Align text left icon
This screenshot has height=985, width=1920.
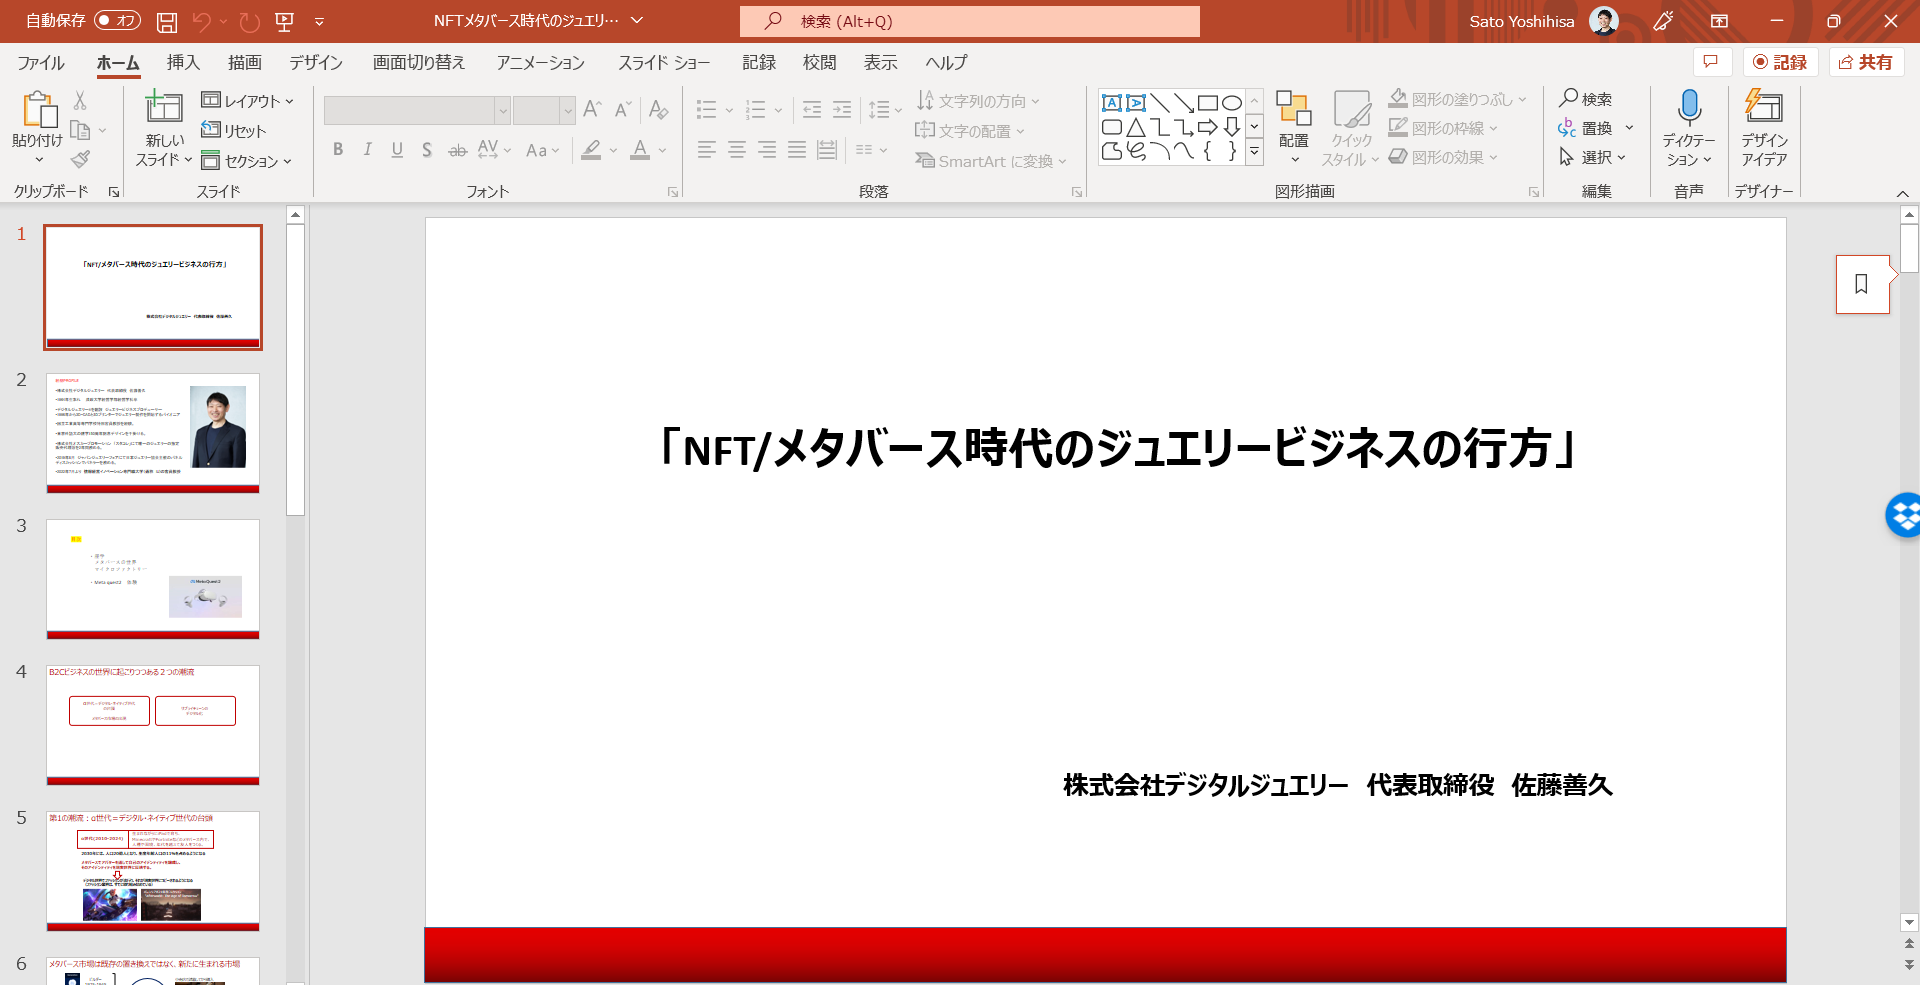click(707, 150)
